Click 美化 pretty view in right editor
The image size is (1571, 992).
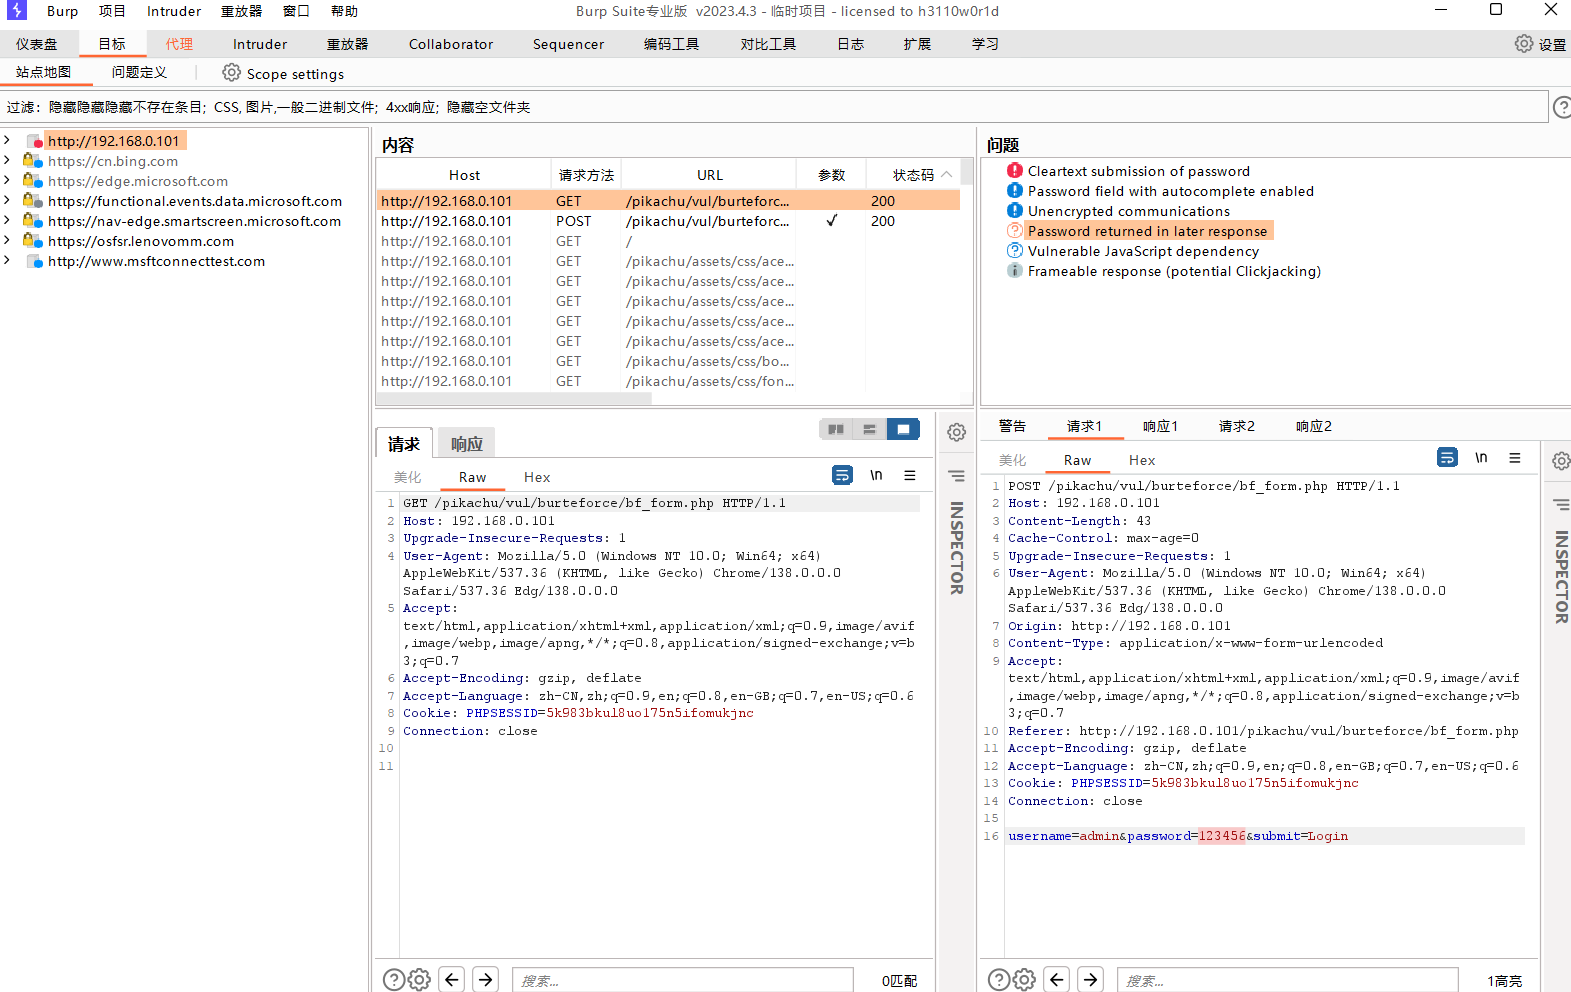[x=1012, y=460]
